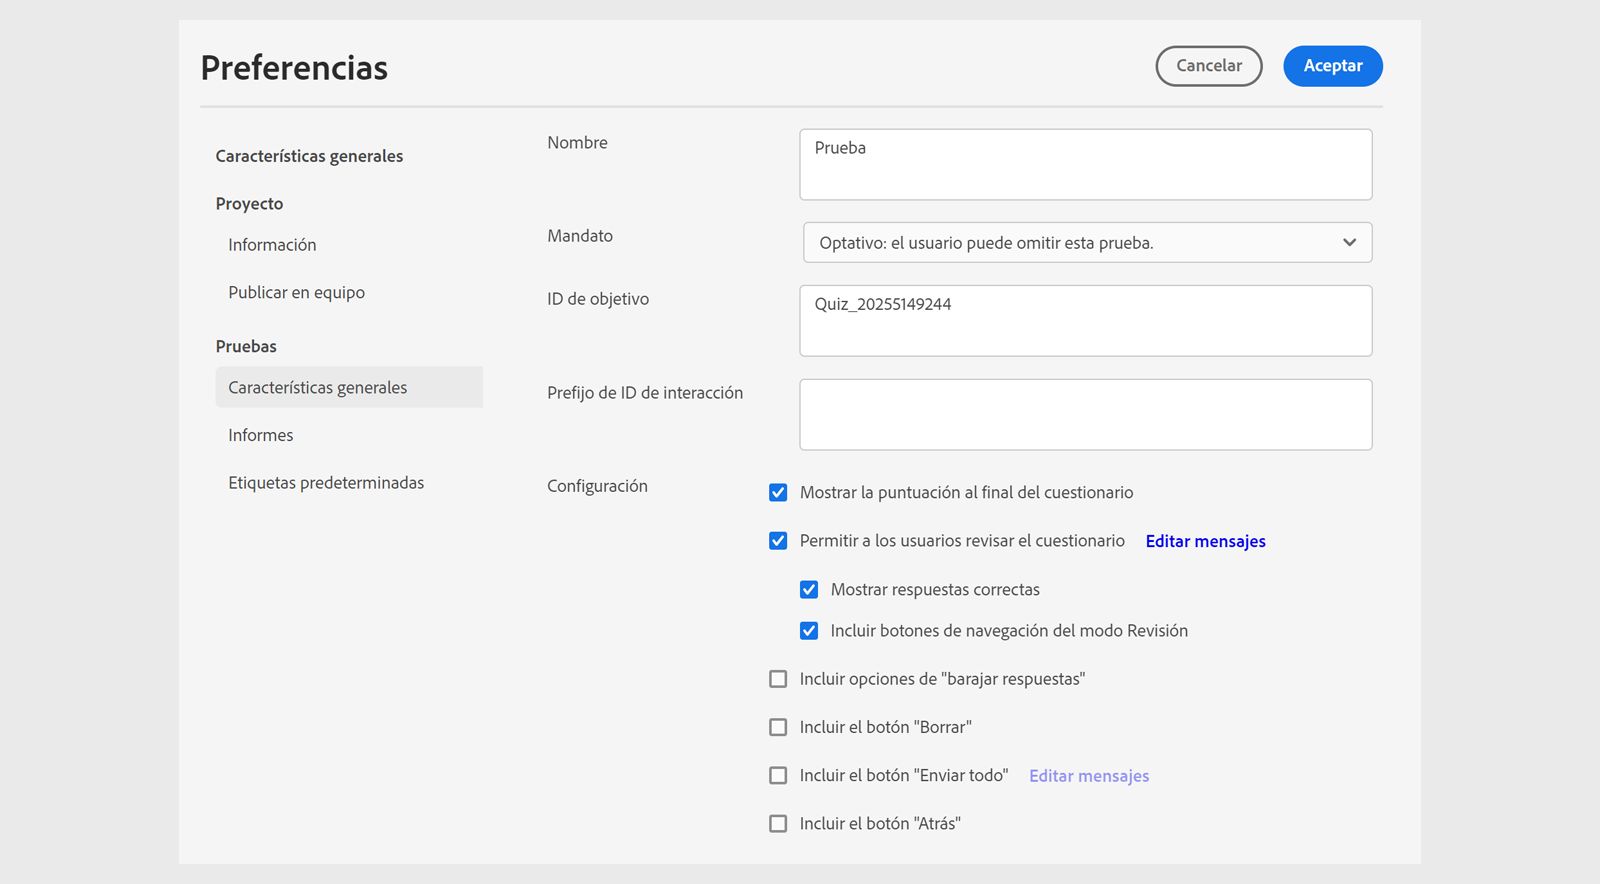This screenshot has height=884, width=1600.
Task: Enable Incluir el botón "Enviar todo"
Action: (x=778, y=776)
